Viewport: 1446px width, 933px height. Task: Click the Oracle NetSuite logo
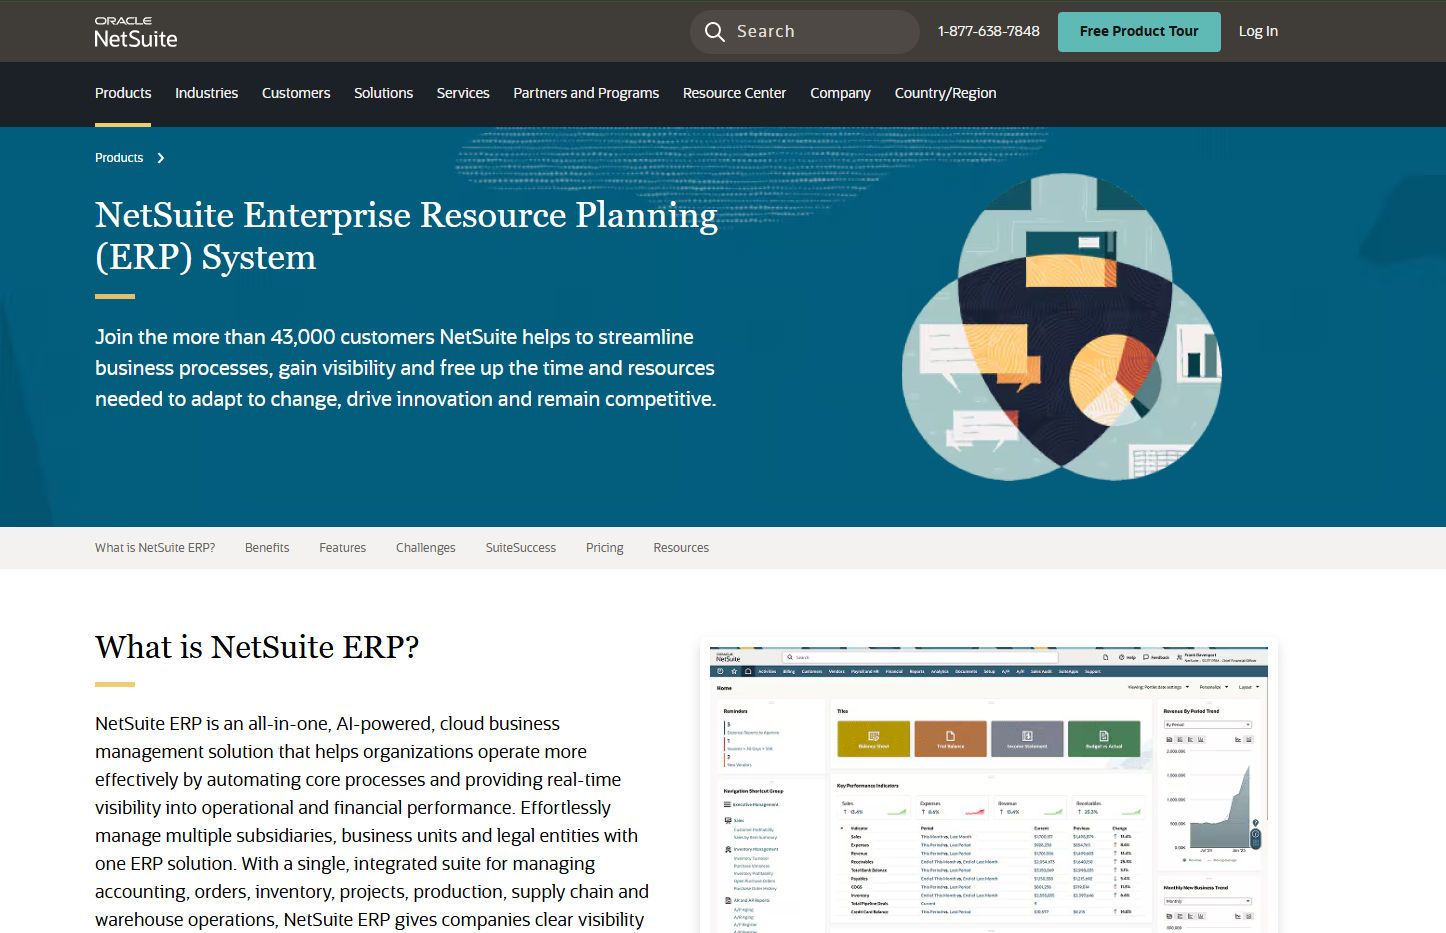click(x=135, y=32)
